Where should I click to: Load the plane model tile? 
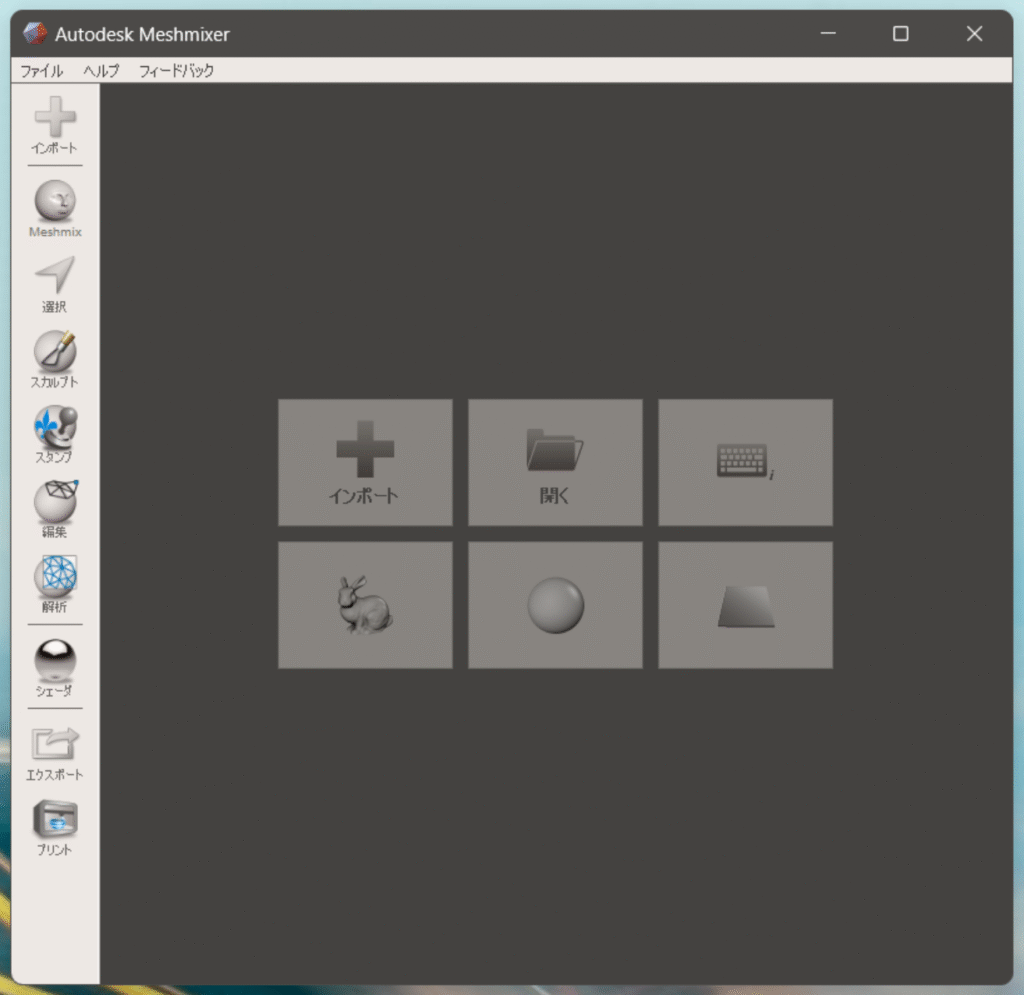[x=745, y=605]
